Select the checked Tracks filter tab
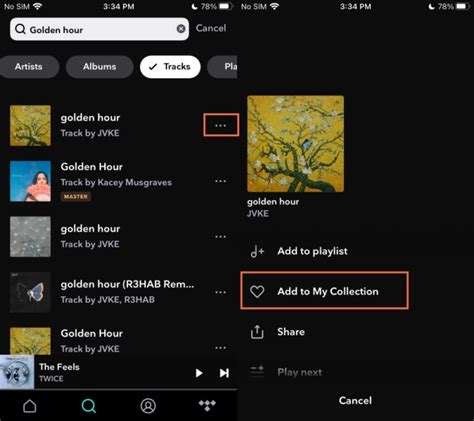This screenshot has width=474, height=421. point(170,67)
